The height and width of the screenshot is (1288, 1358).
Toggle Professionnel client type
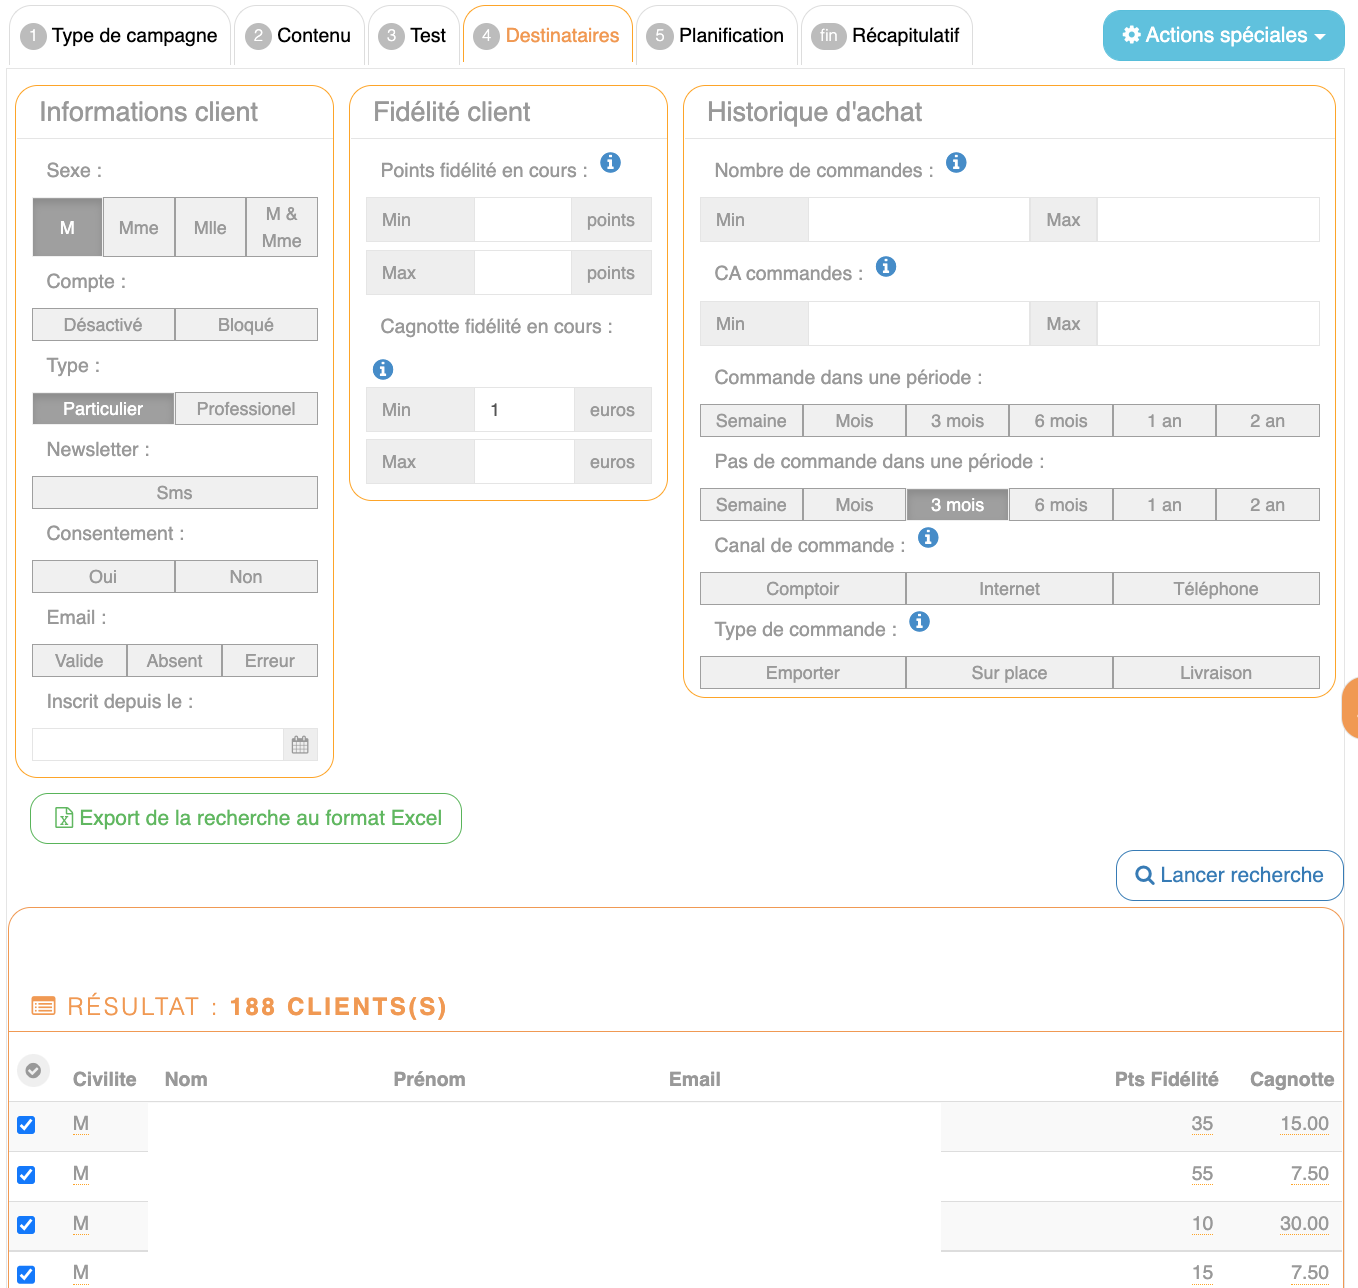tap(246, 409)
